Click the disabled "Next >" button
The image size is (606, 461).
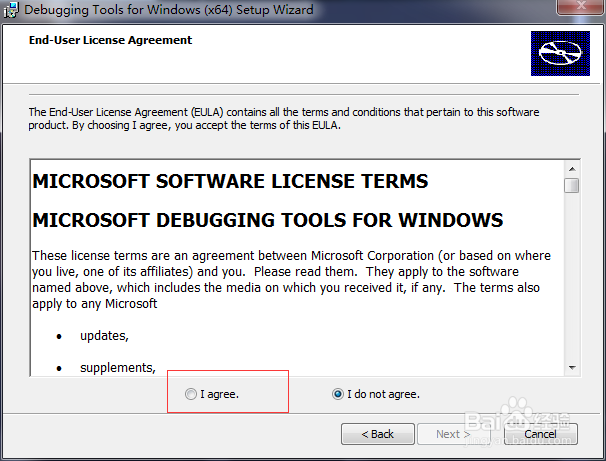click(x=453, y=434)
